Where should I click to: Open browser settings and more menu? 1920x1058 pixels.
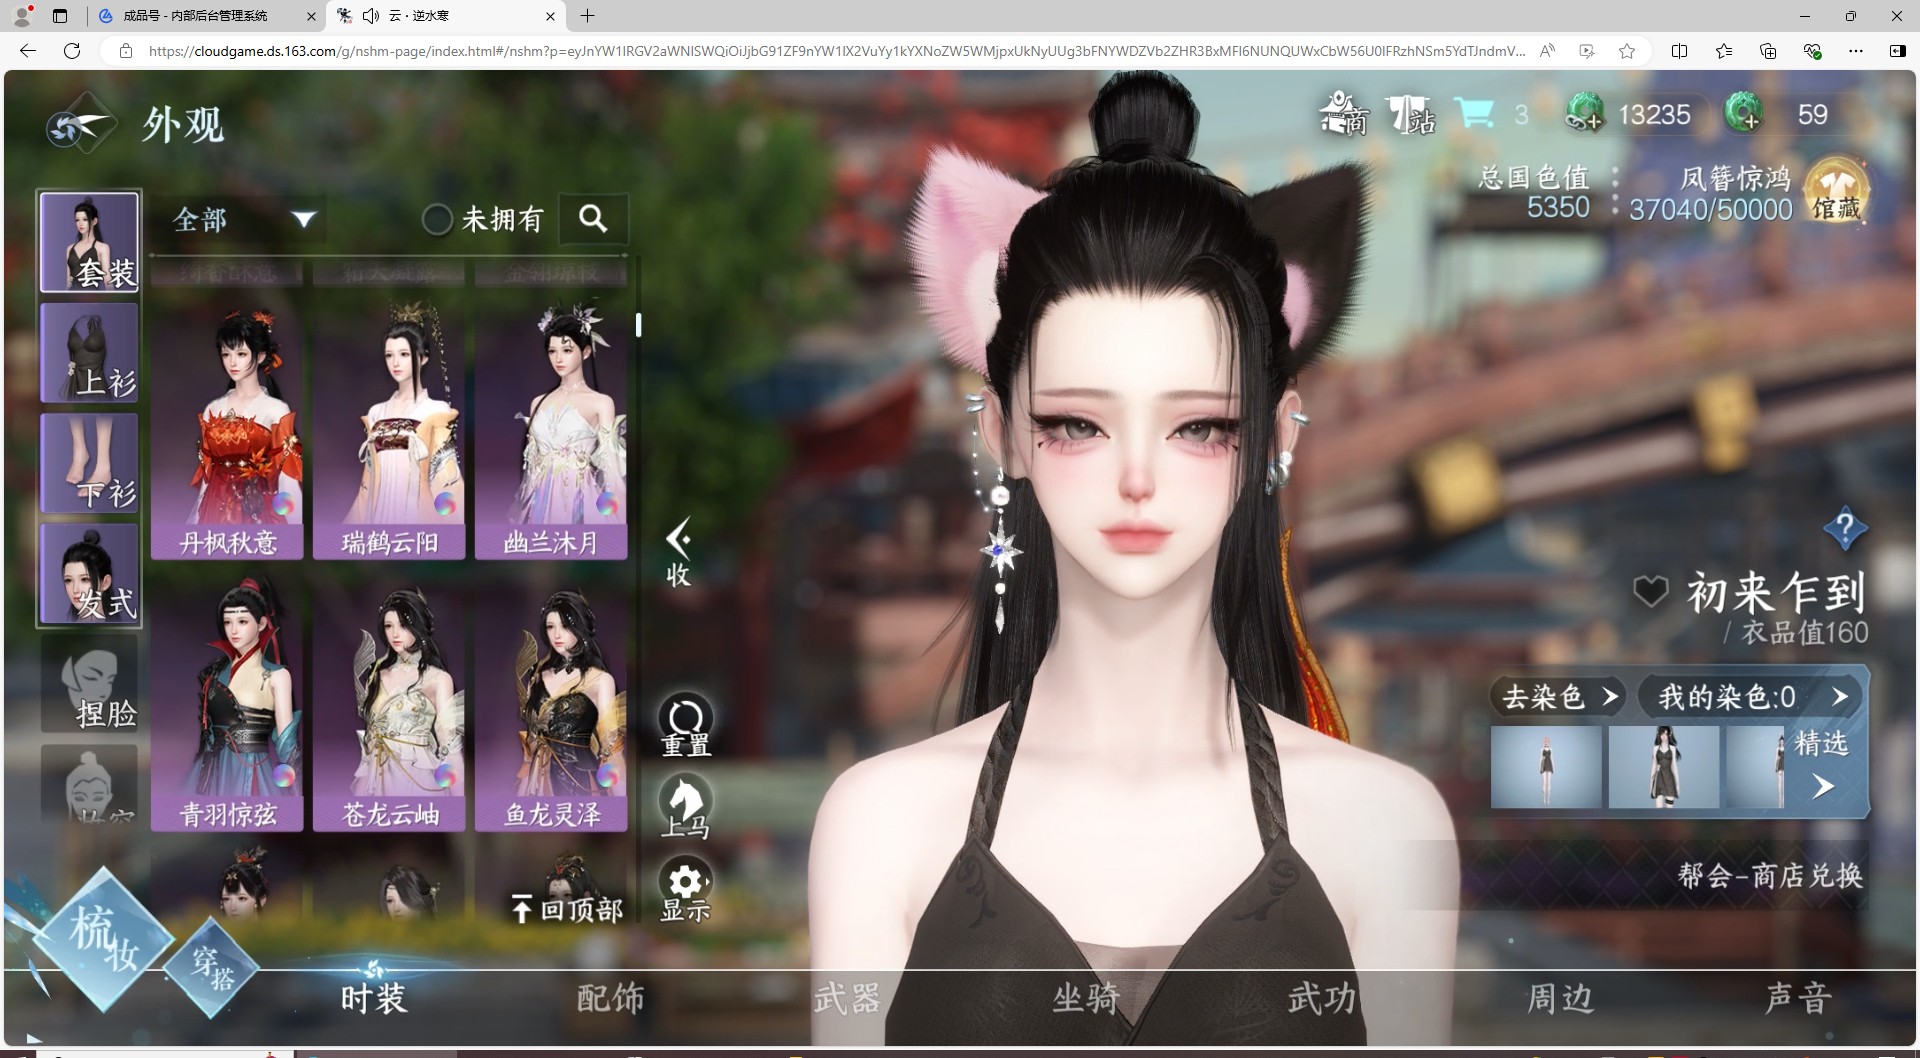[1856, 51]
